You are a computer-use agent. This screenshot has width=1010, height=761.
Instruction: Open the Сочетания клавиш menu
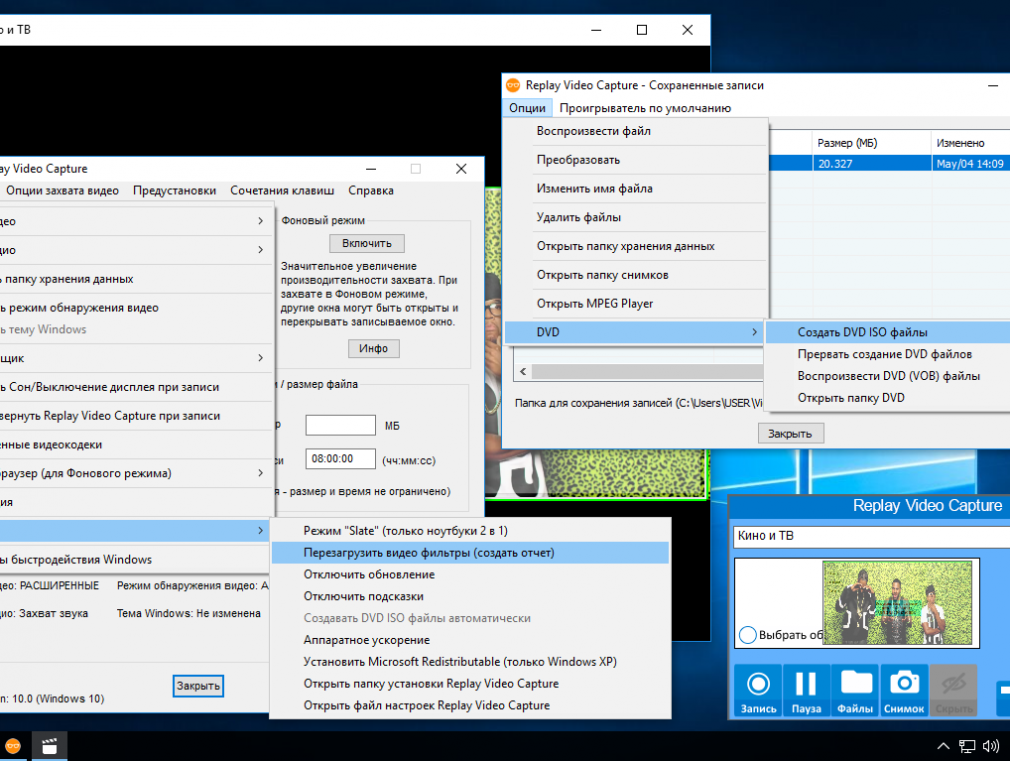click(282, 190)
